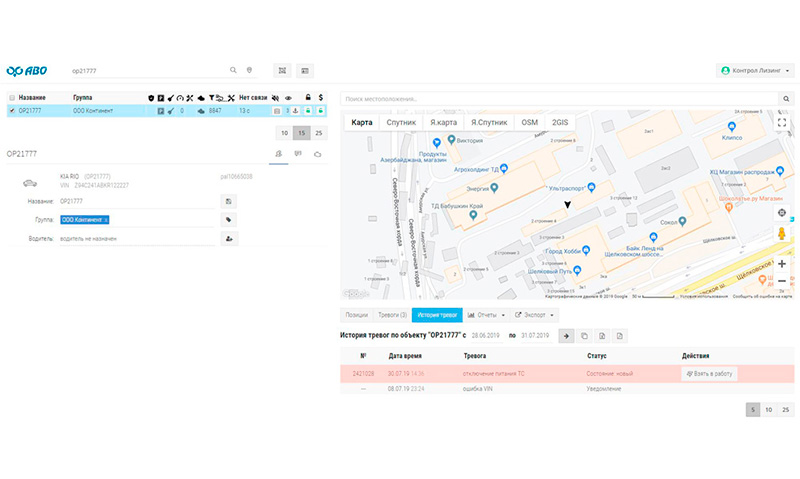Expand the Отчеты dropdown
The width and height of the screenshot is (800, 479).
[486, 315]
